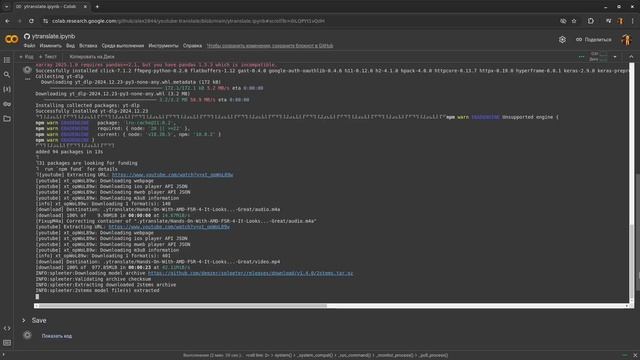Open the RAM/Disk resources dropdown arrow
This screenshot has height=360, width=640.
(615, 57)
